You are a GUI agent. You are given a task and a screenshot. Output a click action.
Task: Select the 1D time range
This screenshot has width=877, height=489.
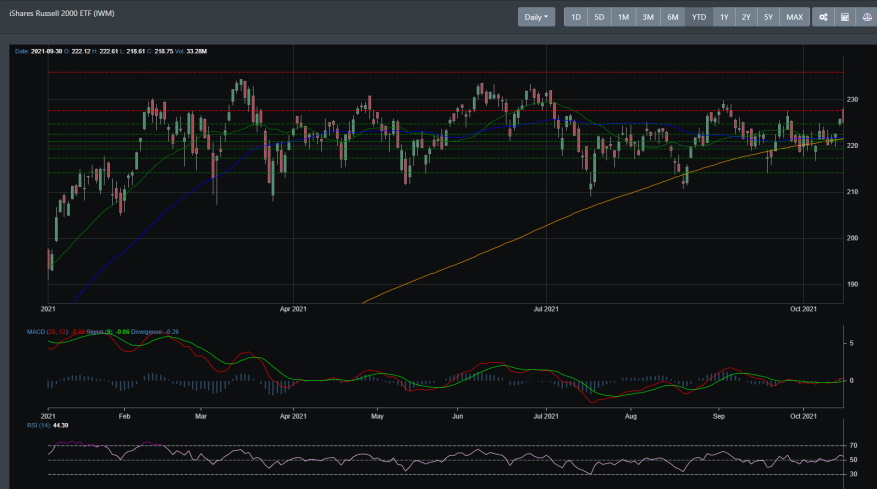click(x=576, y=17)
